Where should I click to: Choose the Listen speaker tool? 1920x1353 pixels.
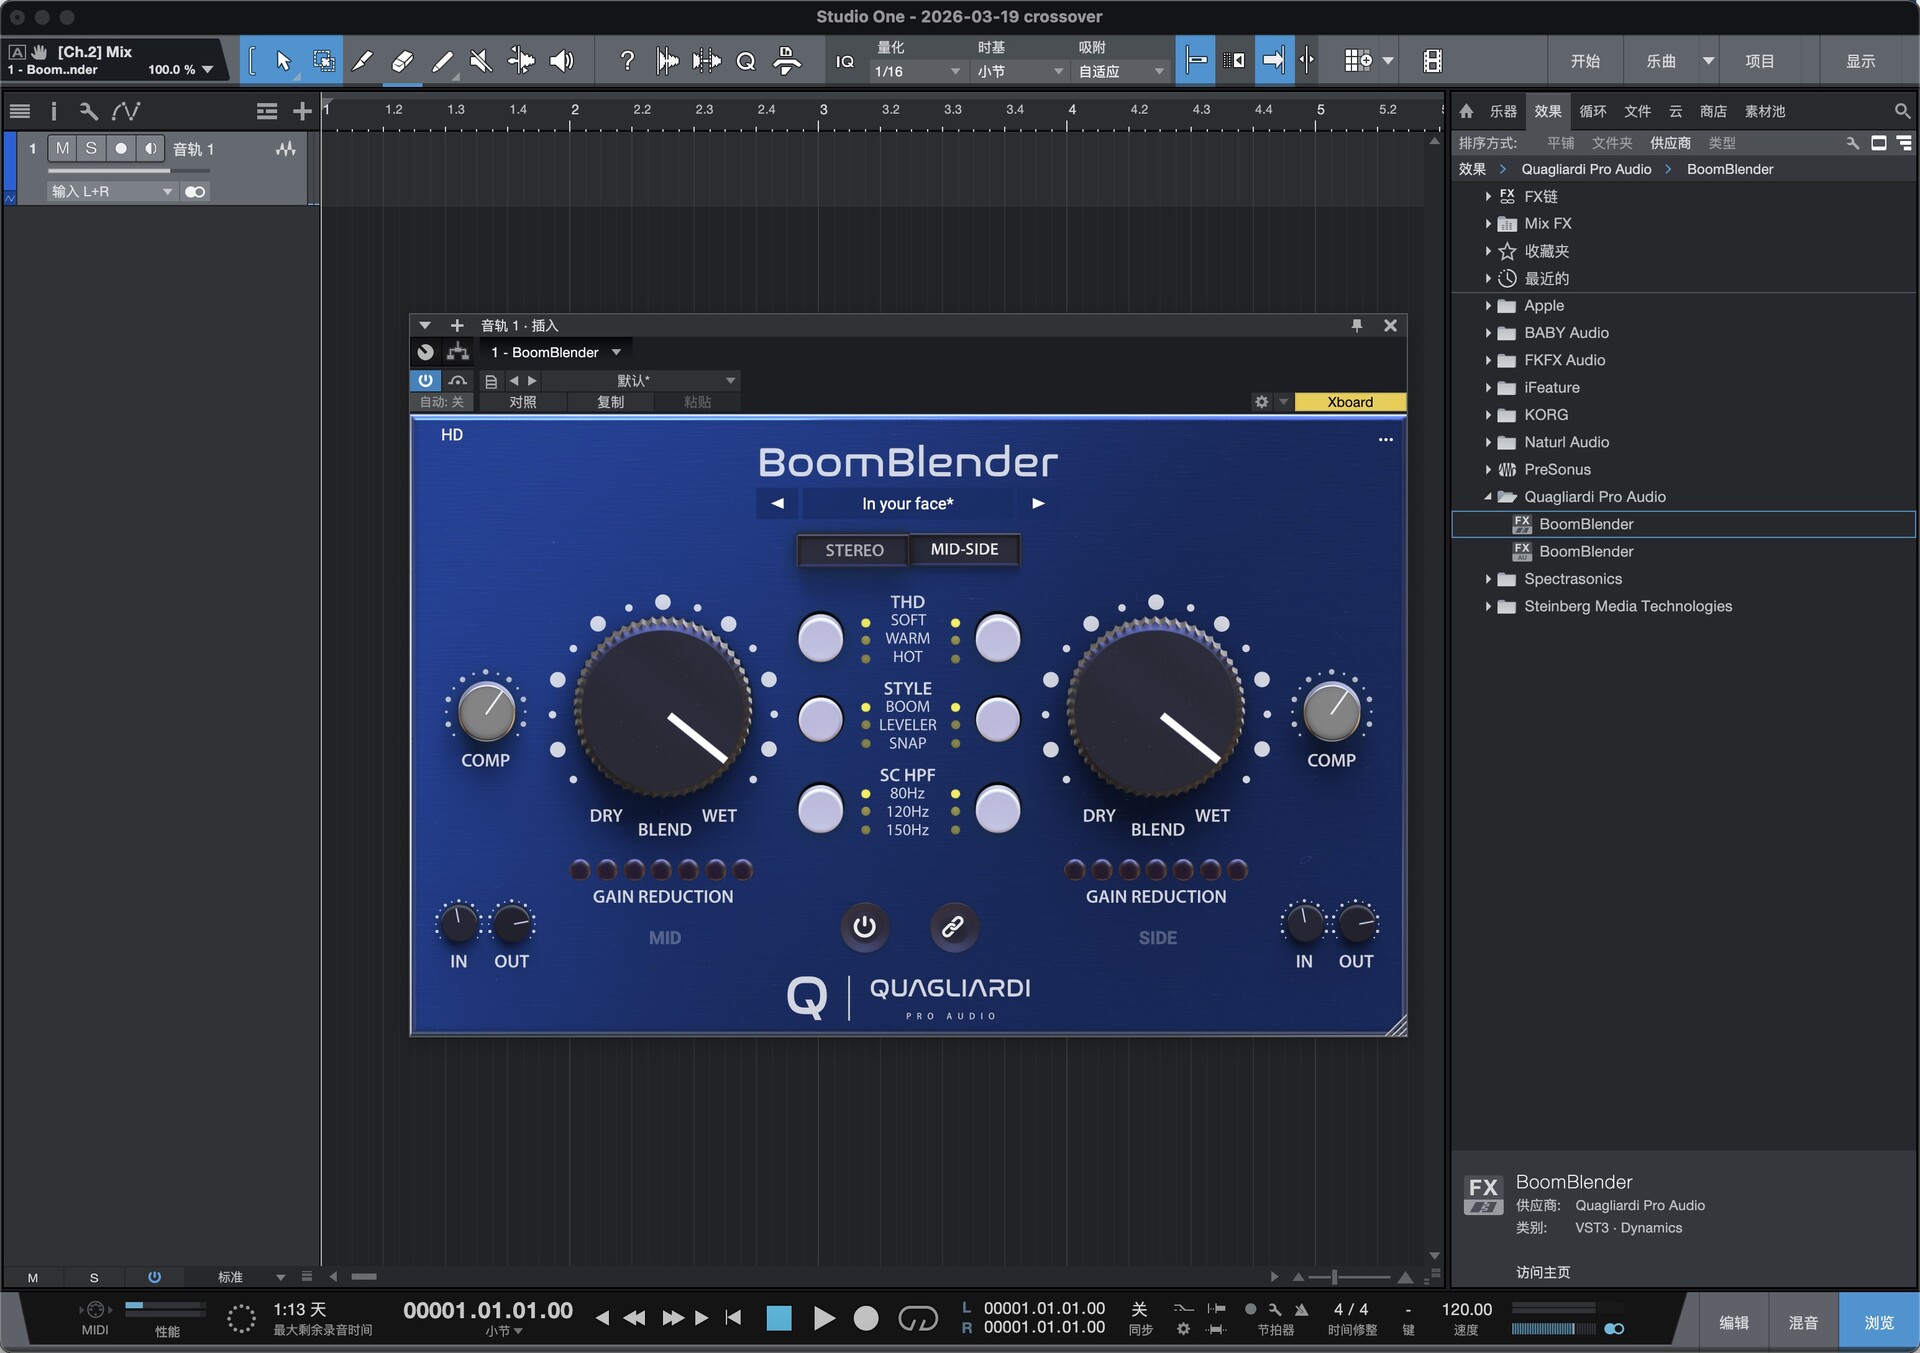[562, 62]
